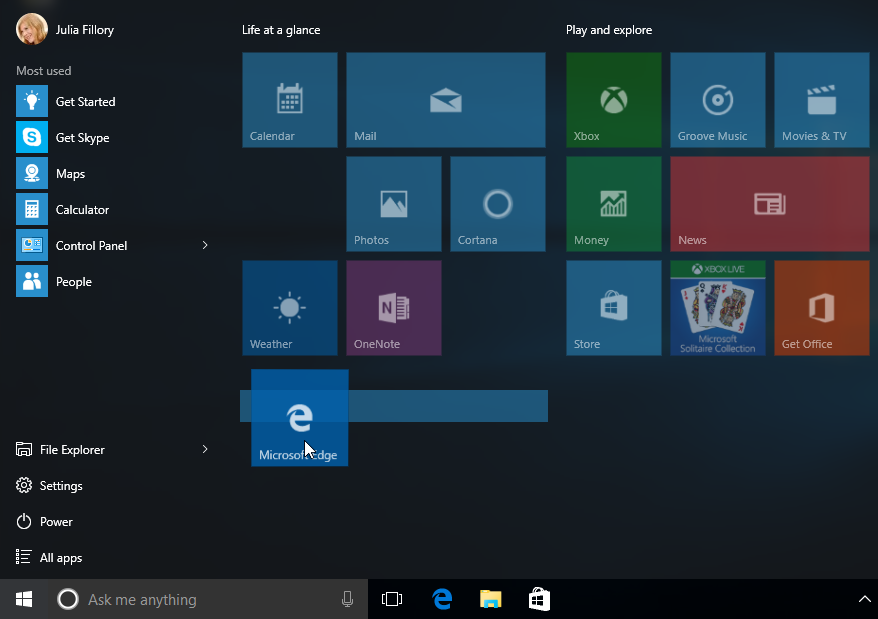Open the Photos tile
The width and height of the screenshot is (878, 619).
pyautogui.click(x=393, y=203)
